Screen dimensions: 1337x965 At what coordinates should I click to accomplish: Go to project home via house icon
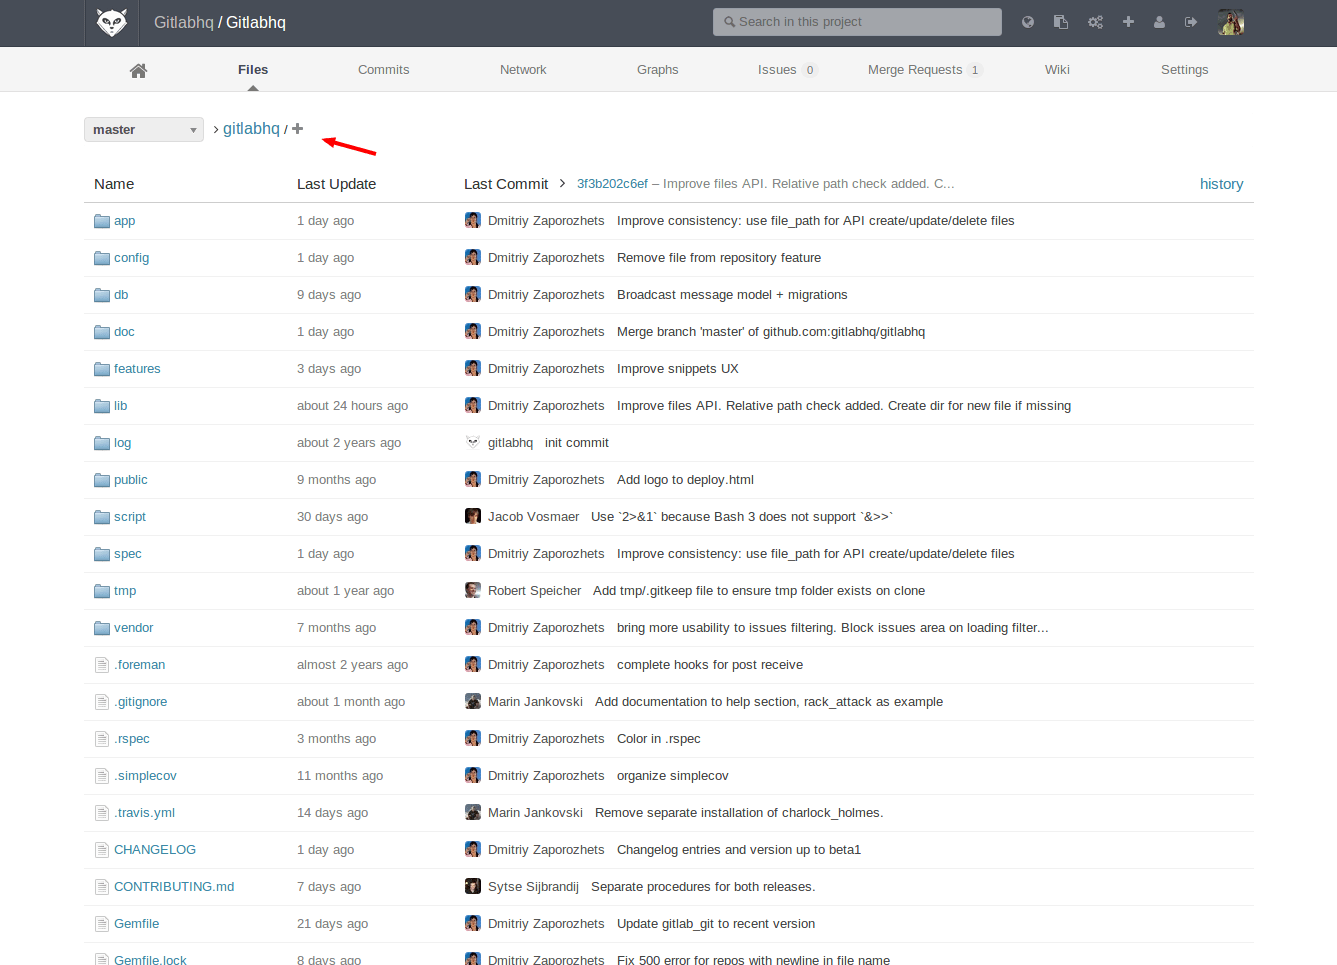138,70
